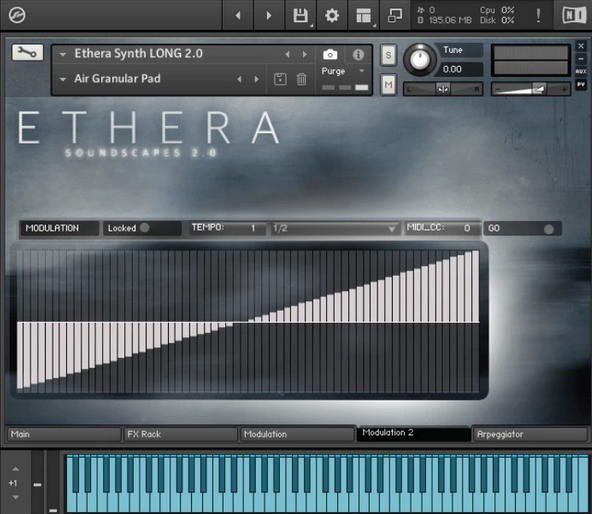Screen dimensions: 592x514
Task: Select previous snapshot before Air Granular Pad
Action: tap(239, 79)
